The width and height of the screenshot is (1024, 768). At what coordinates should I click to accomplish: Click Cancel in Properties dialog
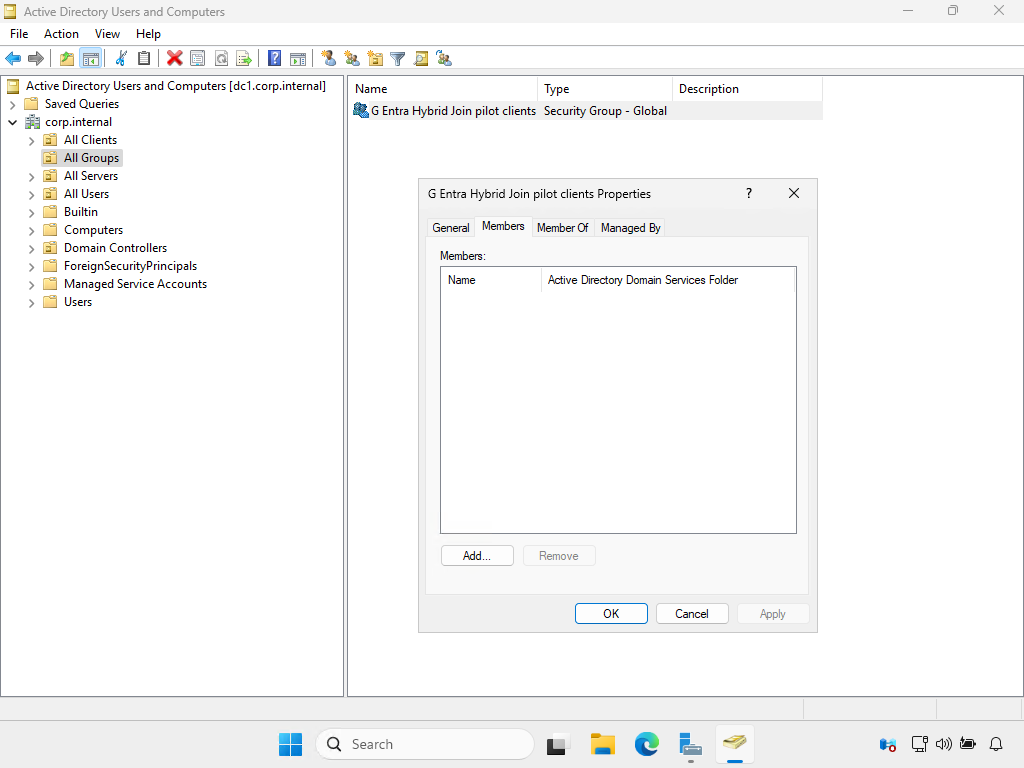(x=692, y=614)
